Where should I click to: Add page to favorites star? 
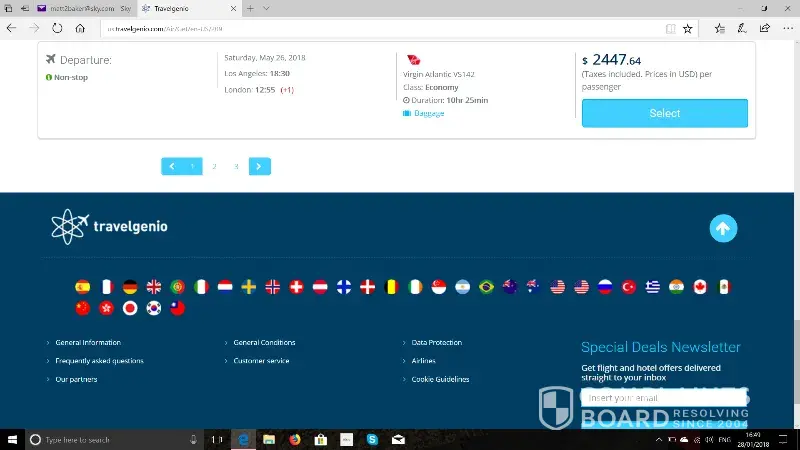(688, 29)
